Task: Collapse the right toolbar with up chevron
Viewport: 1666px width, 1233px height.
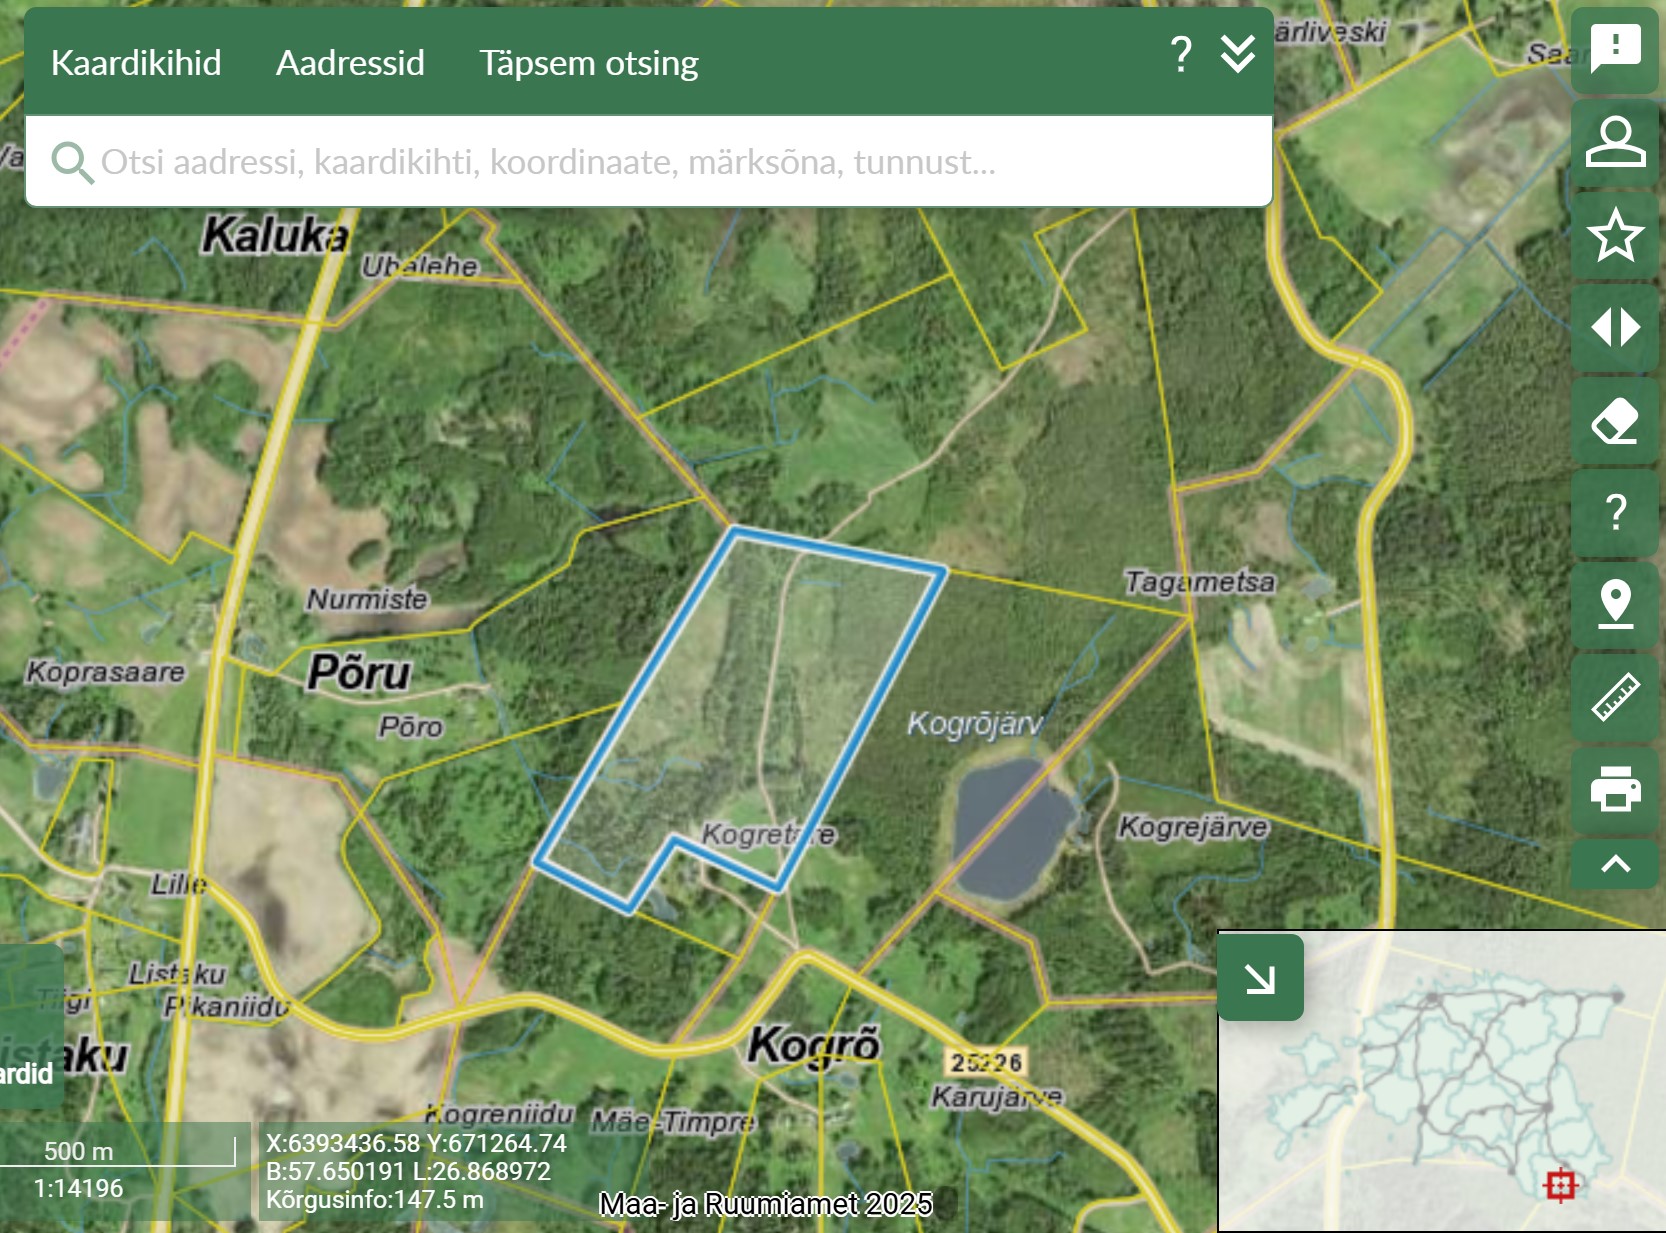Action: (x=1615, y=864)
